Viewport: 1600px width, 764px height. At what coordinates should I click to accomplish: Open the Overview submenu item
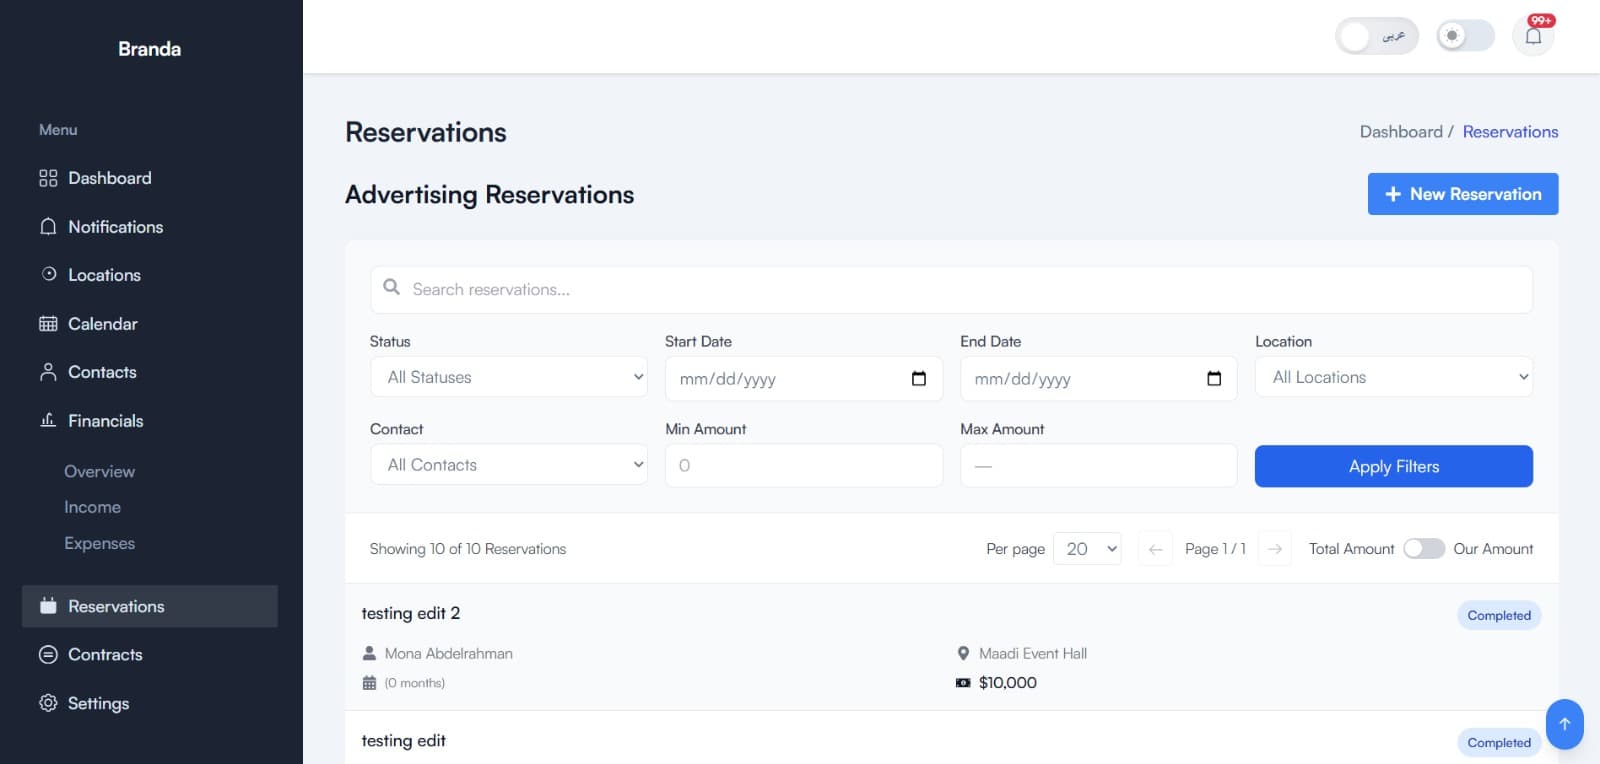click(99, 471)
